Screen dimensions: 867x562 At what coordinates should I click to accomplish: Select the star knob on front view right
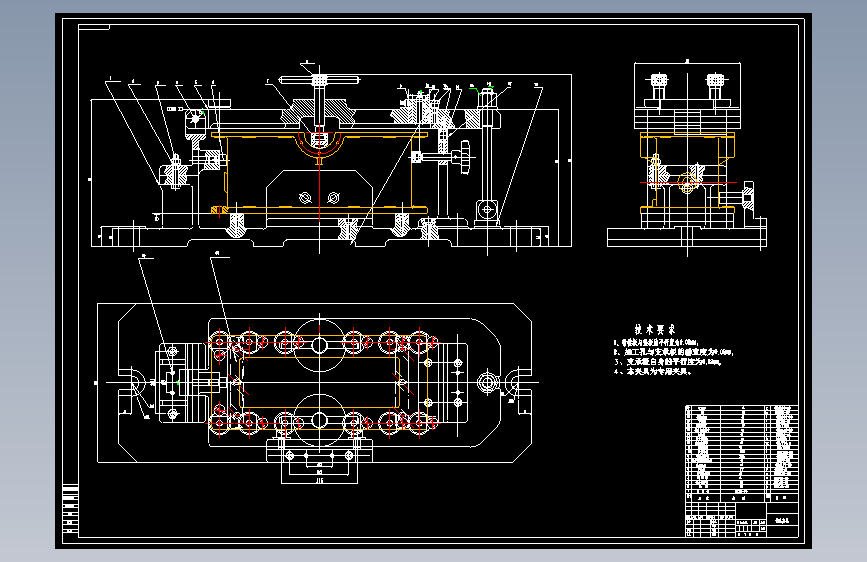click(466, 157)
